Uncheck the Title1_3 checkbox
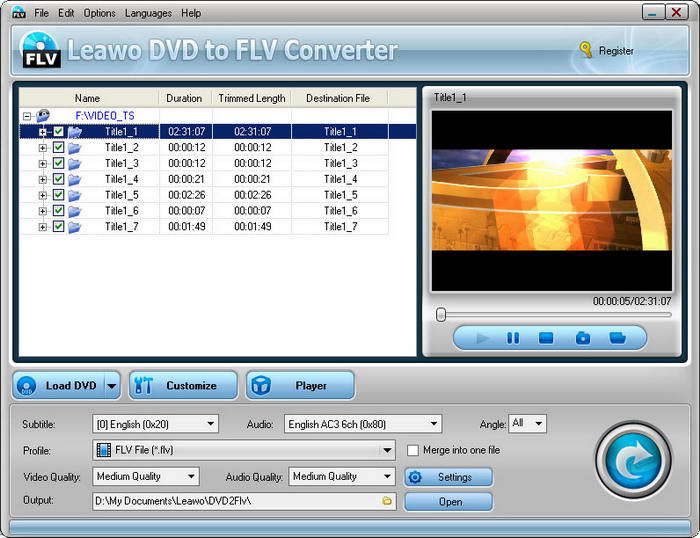 (58, 163)
